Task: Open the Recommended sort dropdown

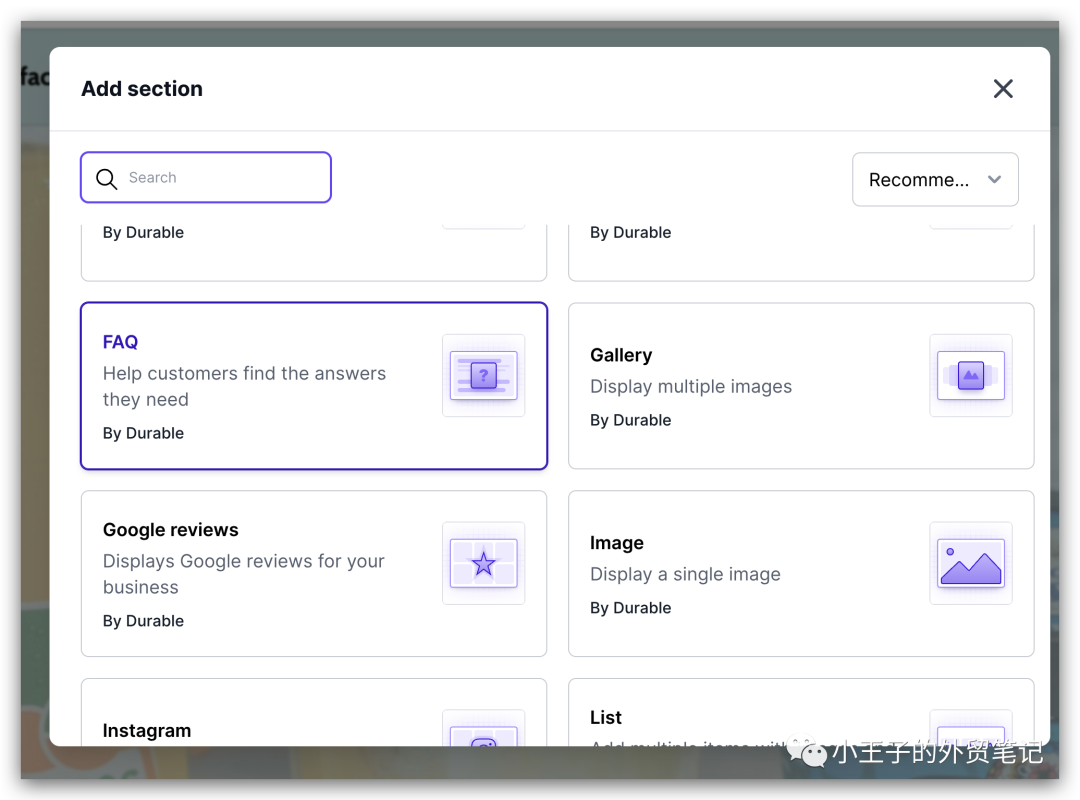Action: [935, 179]
